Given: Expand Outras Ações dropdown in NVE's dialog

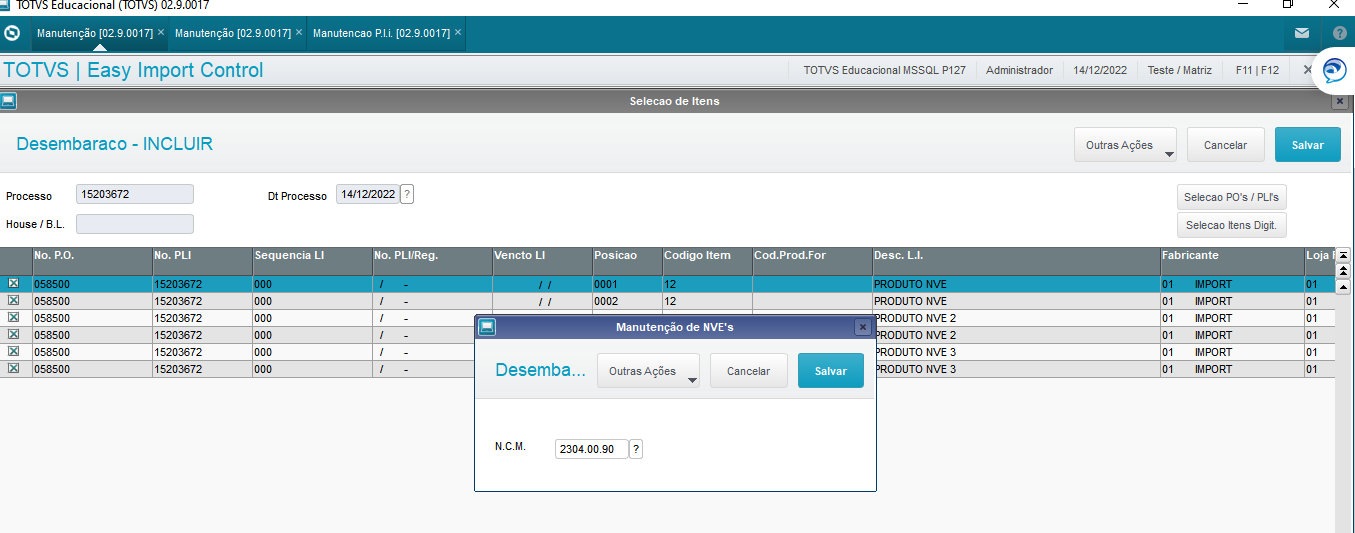Looking at the screenshot, I should point(648,371).
